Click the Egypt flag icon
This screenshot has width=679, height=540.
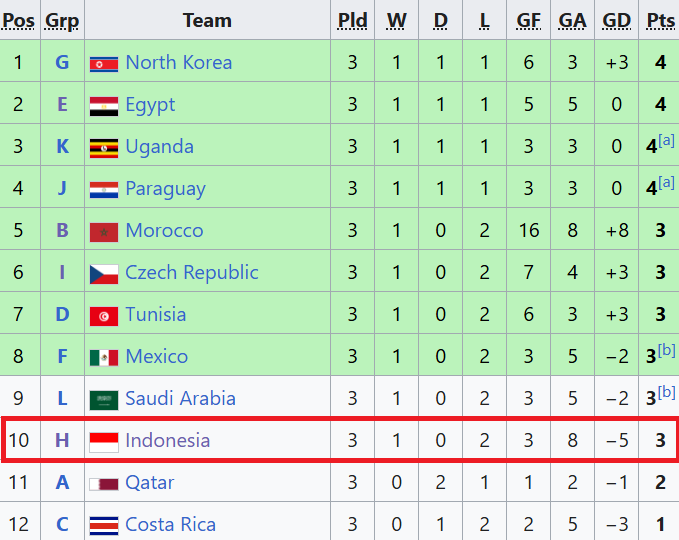(x=104, y=105)
